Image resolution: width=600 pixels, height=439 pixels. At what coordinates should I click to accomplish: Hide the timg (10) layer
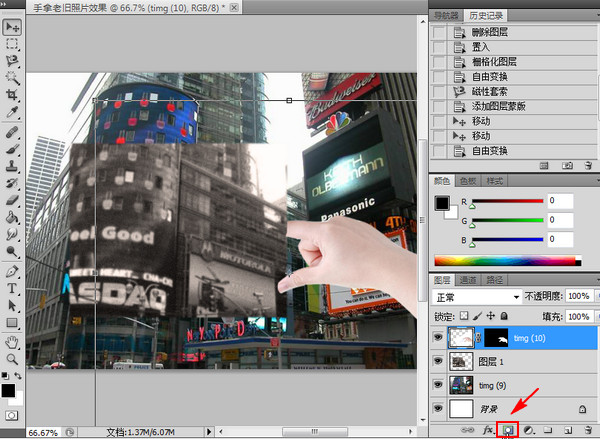(x=438, y=337)
